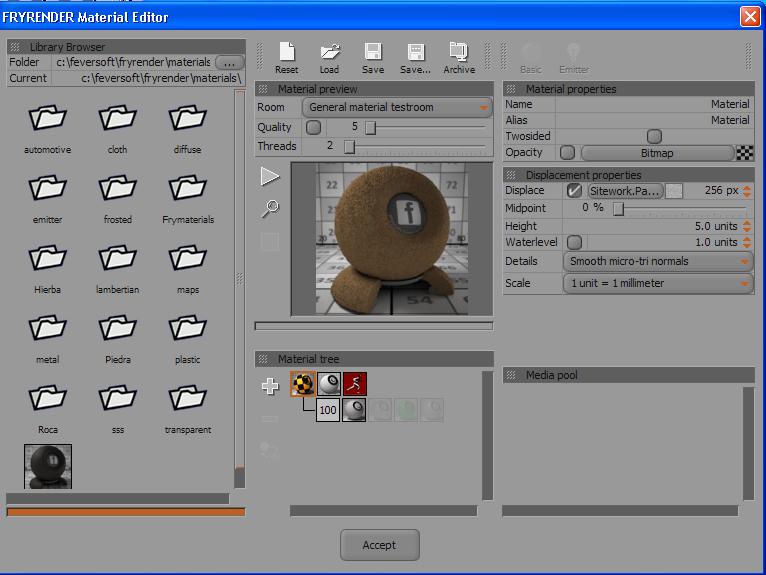The height and width of the screenshot is (575, 766).
Task: Close the Material Editor window
Action: point(750,17)
